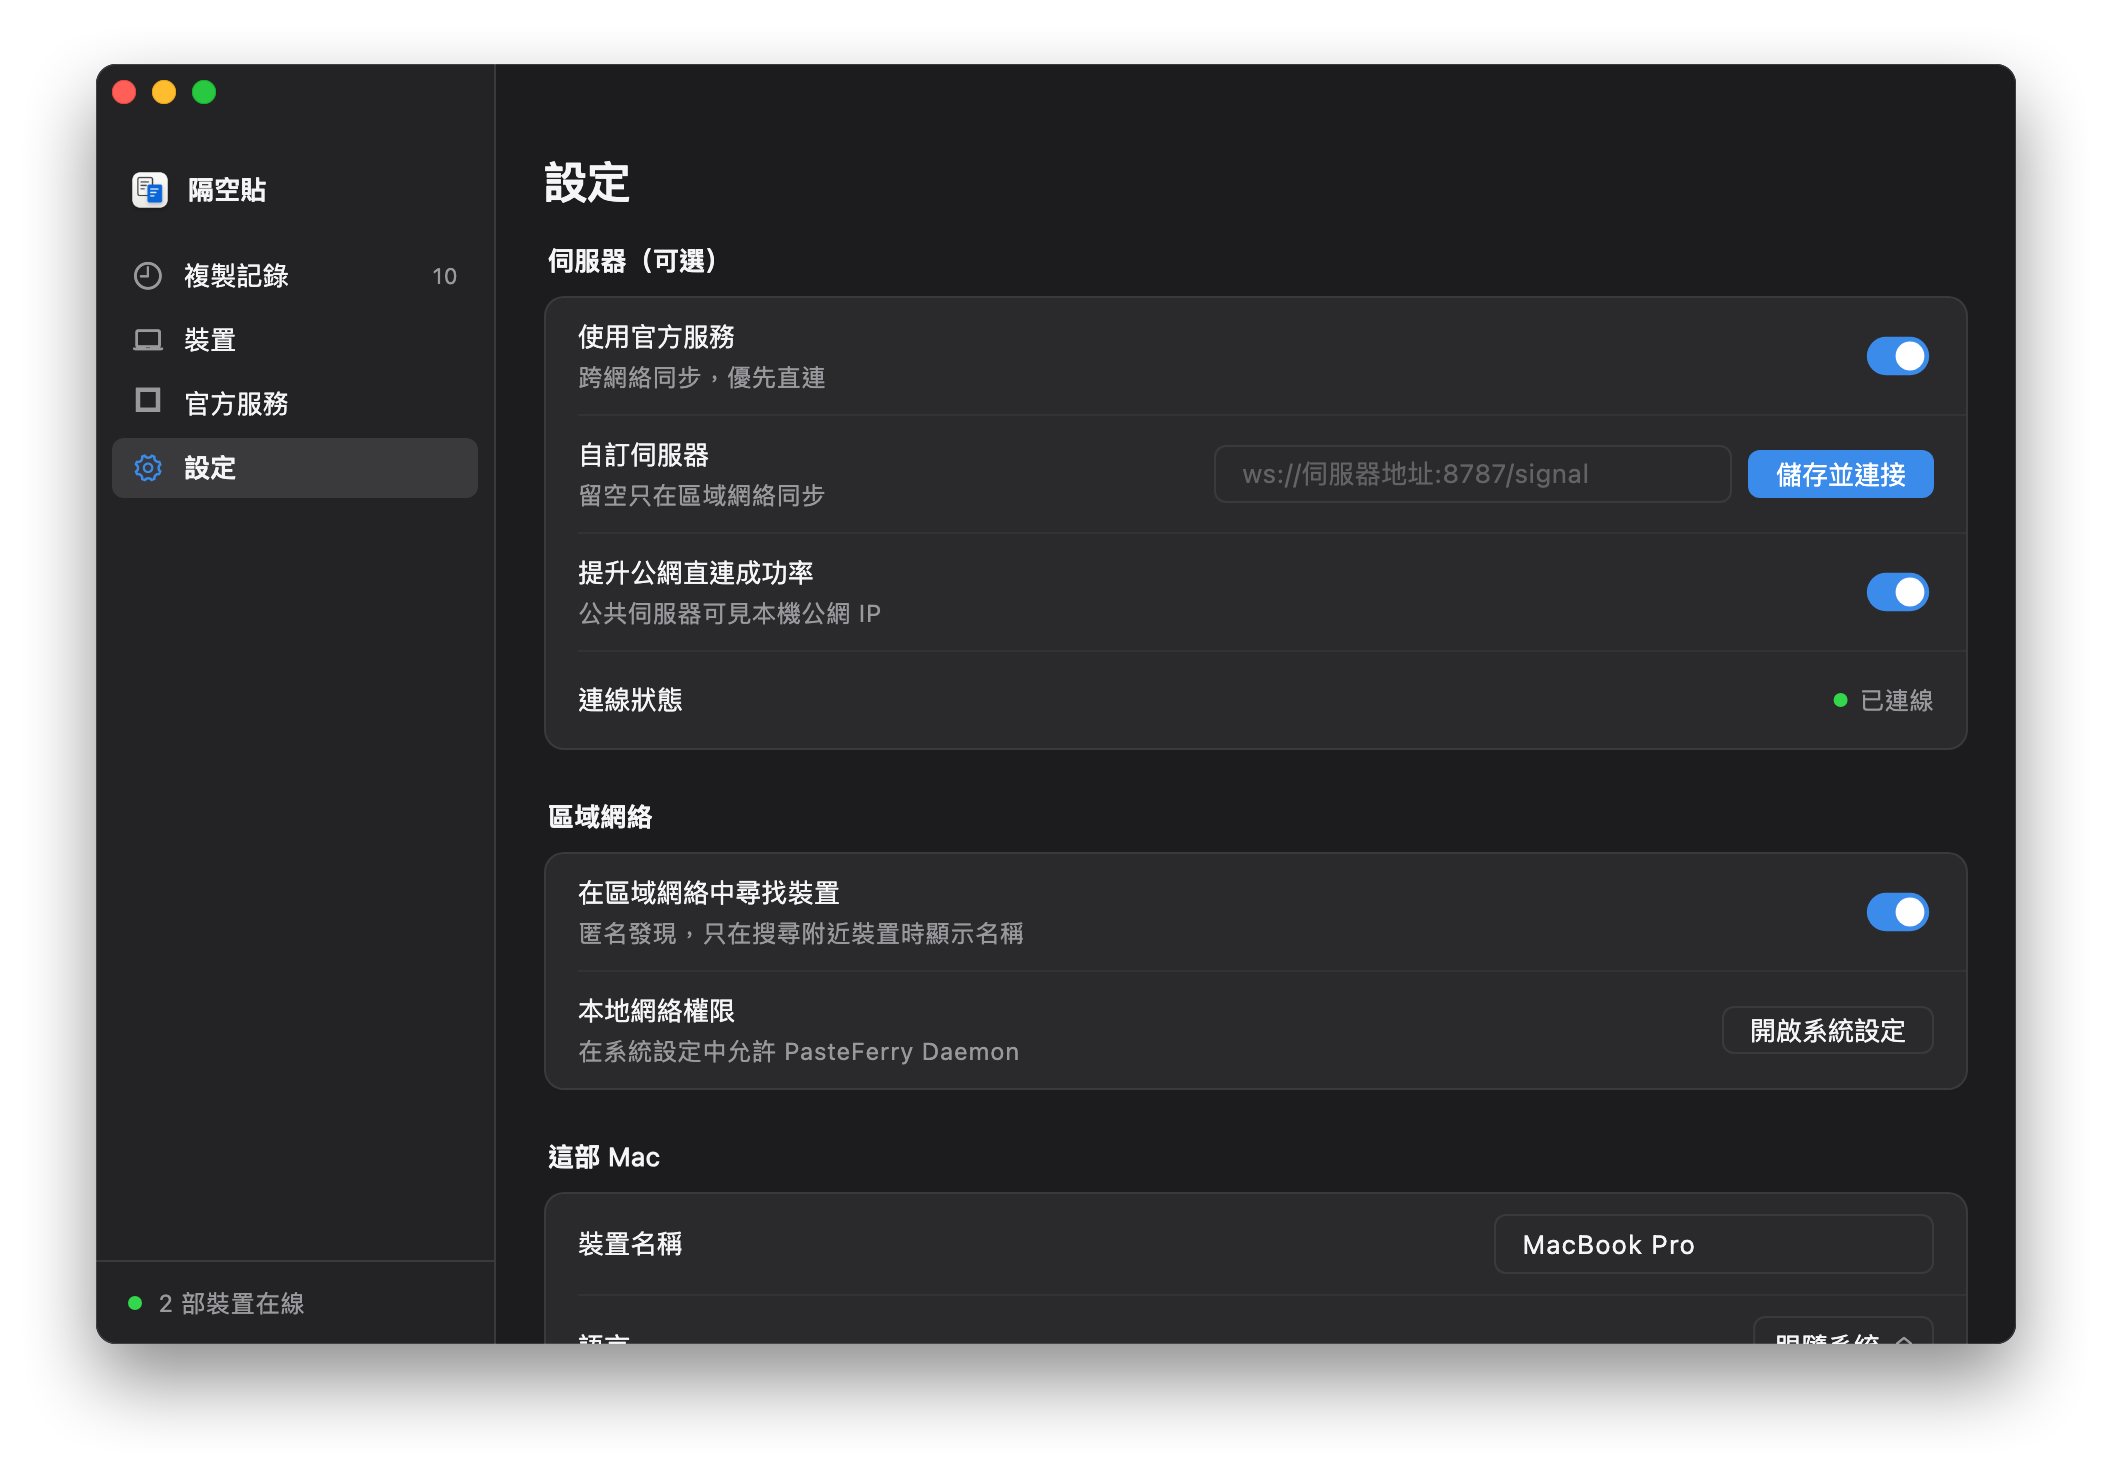The image size is (2112, 1472).
Task: Click the 區域網絡 section heading
Action: 600,817
